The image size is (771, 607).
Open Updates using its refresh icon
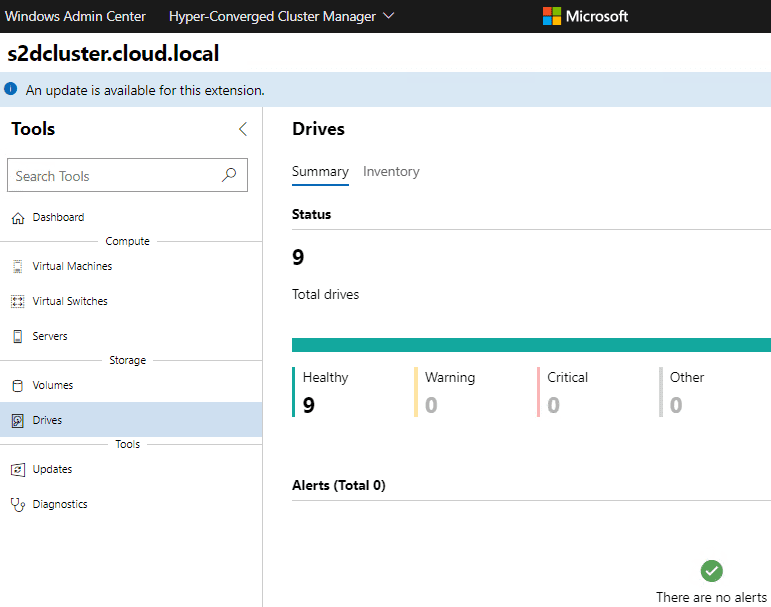click(x=17, y=469)
